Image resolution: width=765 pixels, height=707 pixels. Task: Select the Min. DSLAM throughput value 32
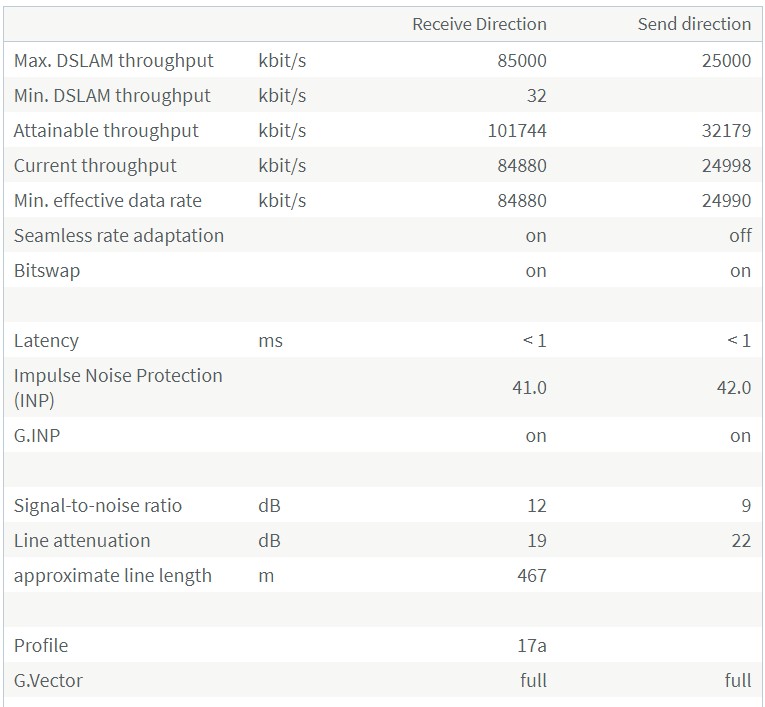[536, 96]
